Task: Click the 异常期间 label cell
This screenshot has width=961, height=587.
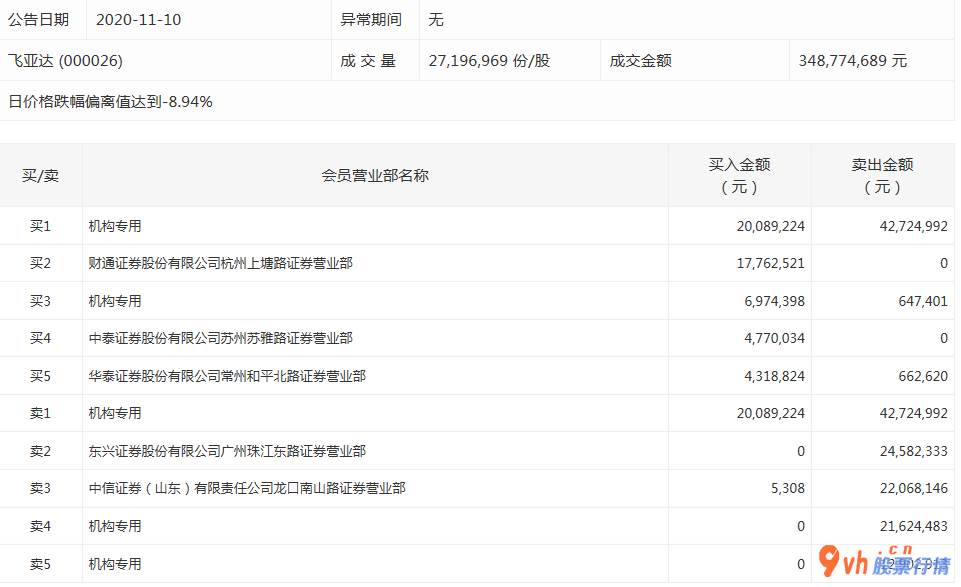Action: [x=371, y=20]
